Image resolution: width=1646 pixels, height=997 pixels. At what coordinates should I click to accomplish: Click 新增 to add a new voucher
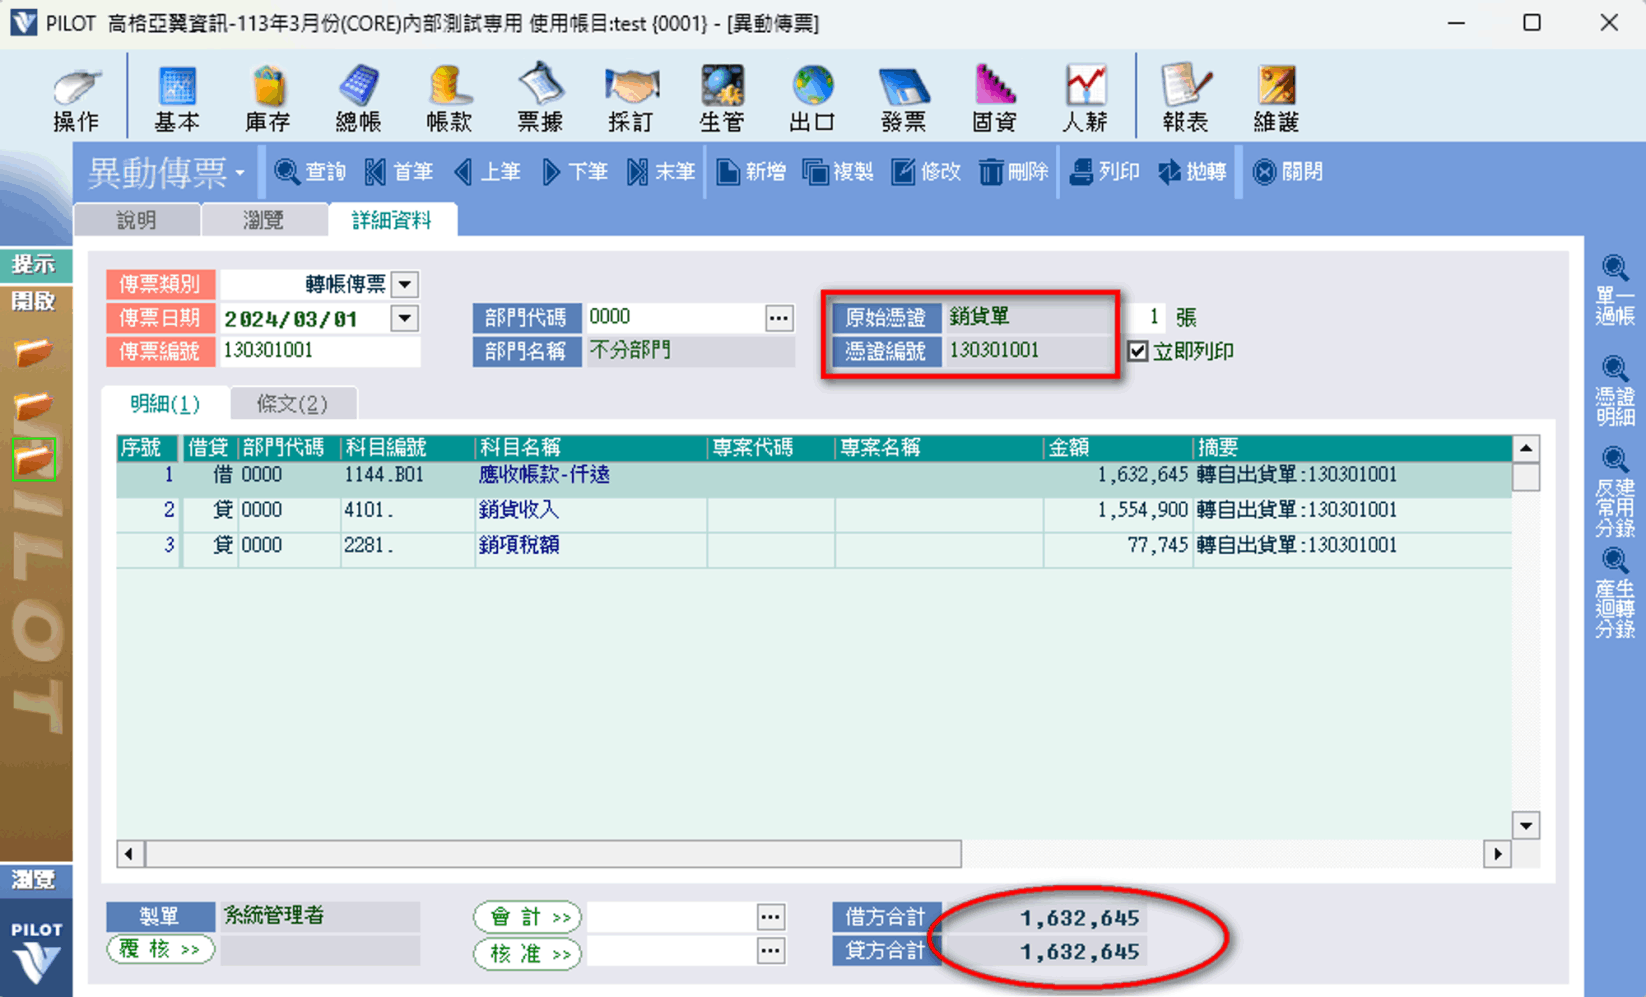[x=751, y=172]
